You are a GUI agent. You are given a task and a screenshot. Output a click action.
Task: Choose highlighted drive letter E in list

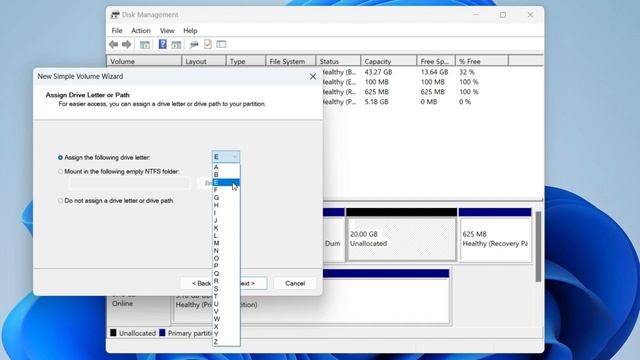click(x=226, y=182)
